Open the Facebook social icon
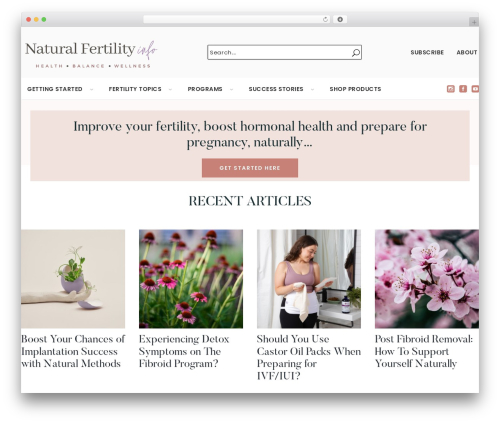 pyautogui.click(x=463, y=89)
